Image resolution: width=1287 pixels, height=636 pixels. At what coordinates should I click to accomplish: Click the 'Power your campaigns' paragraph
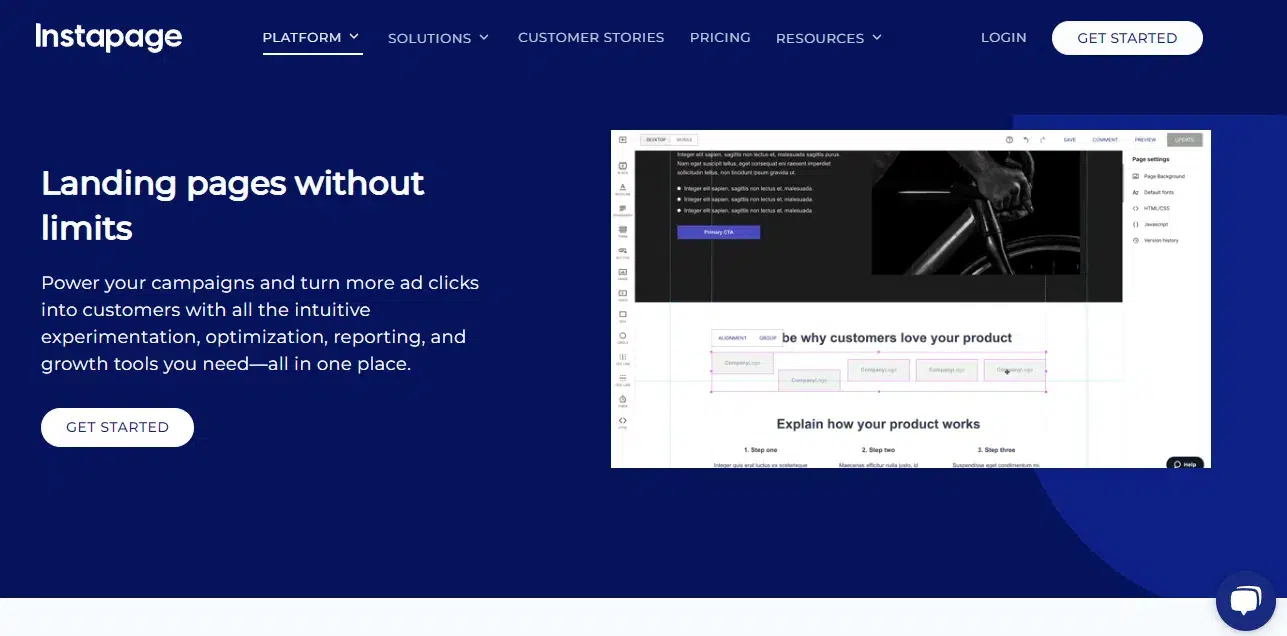tap(260, 323)
